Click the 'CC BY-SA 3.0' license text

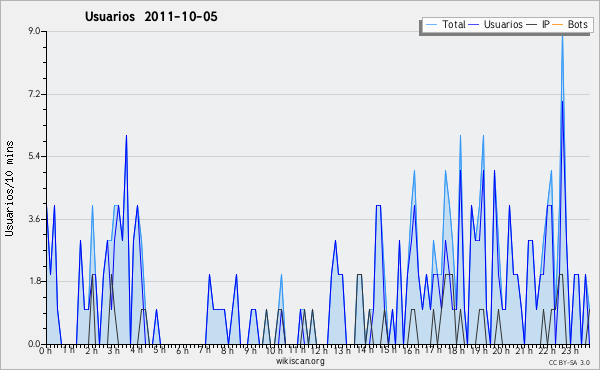(x=569, y=362)
